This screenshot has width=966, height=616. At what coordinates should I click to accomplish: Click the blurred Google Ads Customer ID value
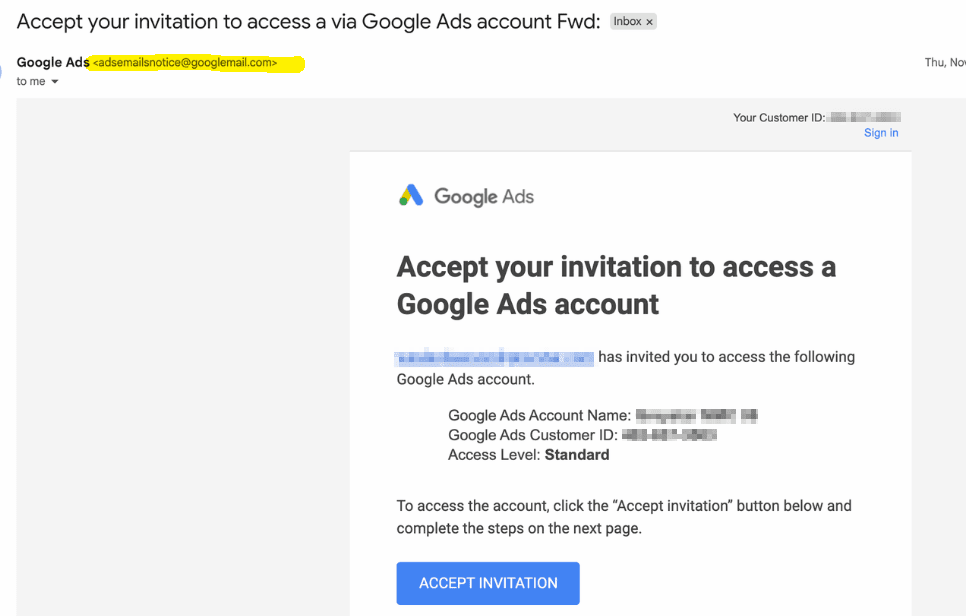coord(669,435)
